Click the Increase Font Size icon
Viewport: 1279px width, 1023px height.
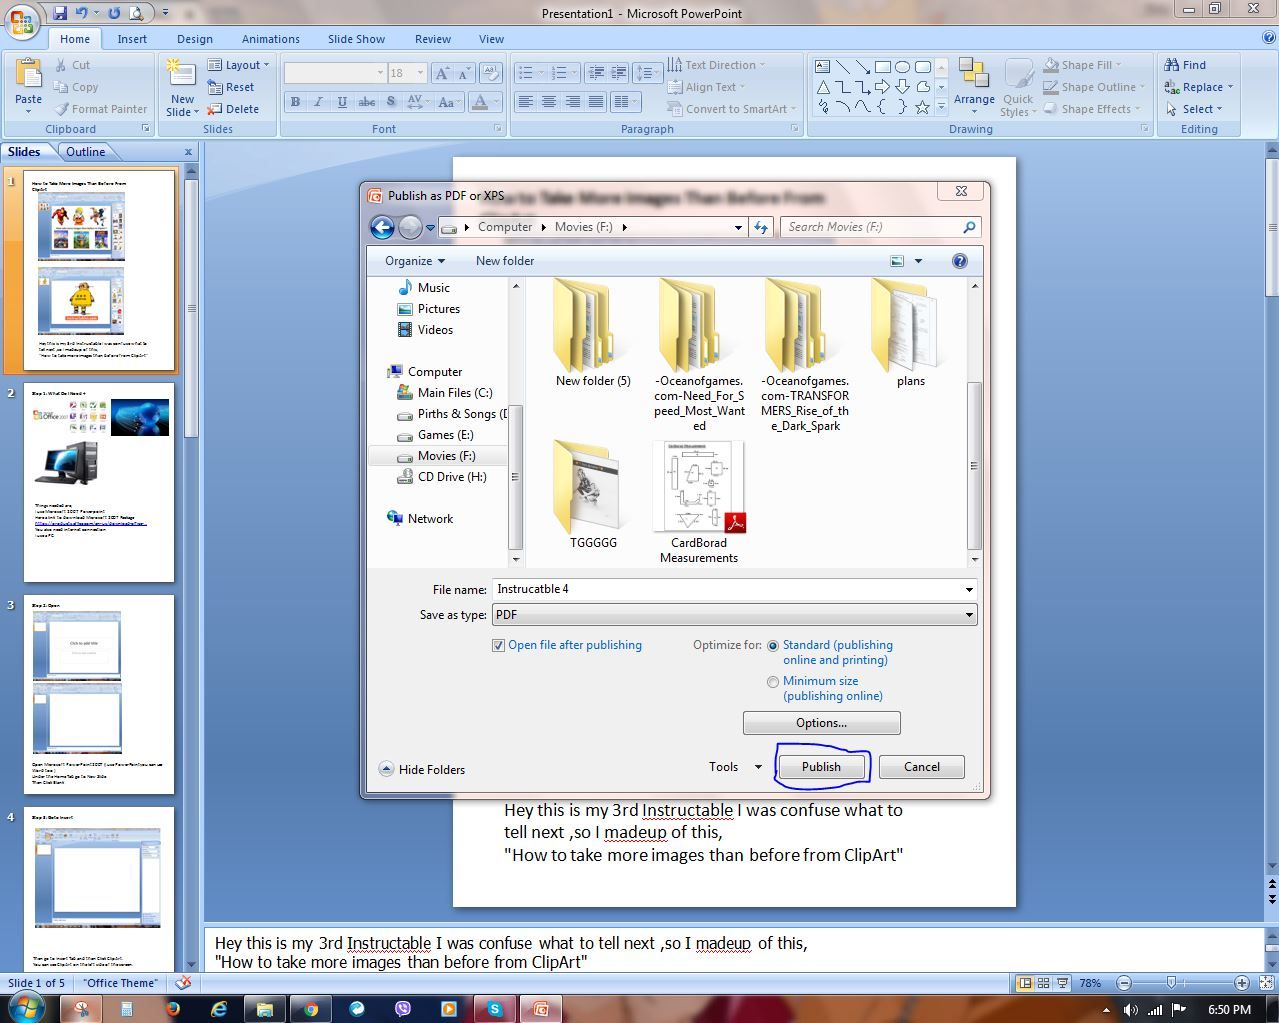click(441, 73)
